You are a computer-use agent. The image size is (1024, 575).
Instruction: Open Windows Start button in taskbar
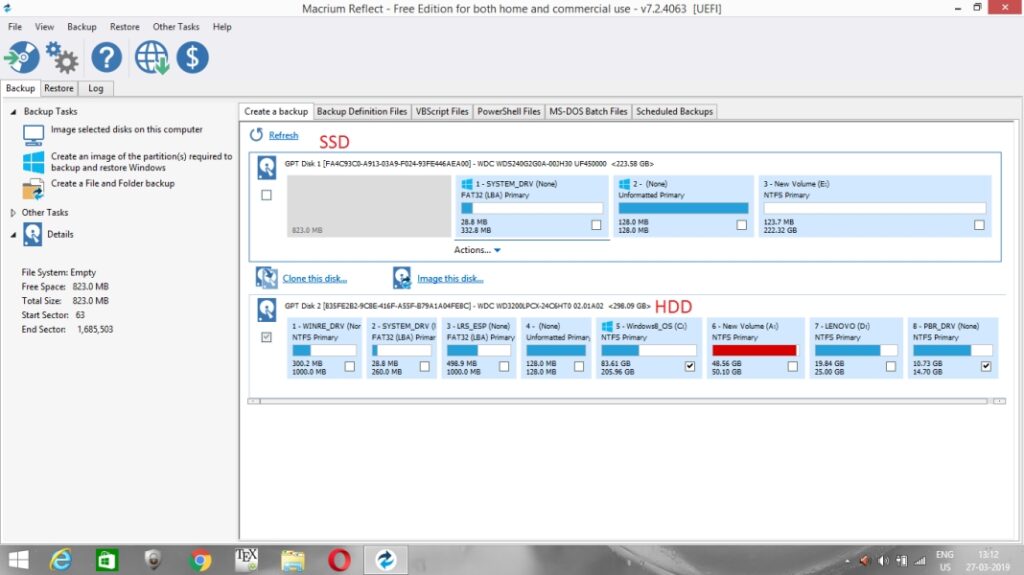point(18,560)
